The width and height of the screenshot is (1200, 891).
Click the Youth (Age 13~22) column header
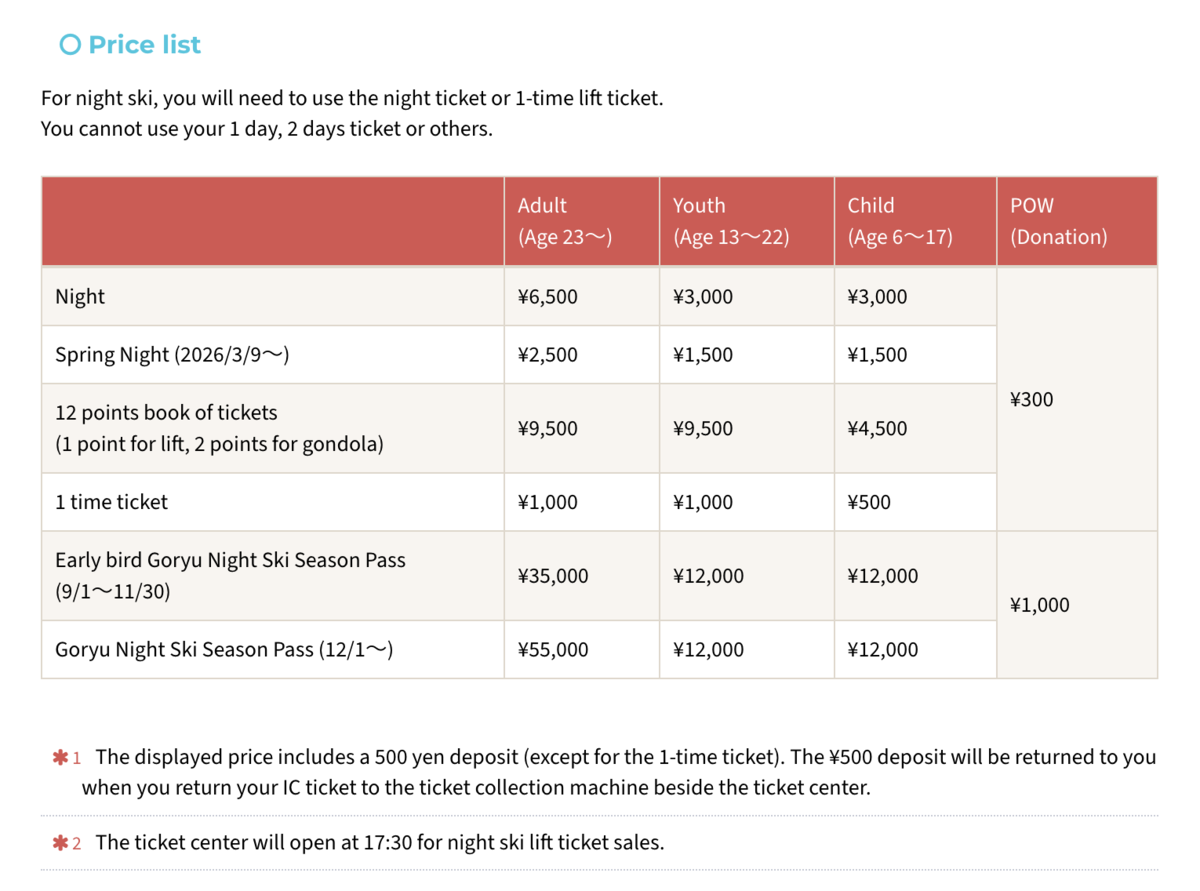point(747,221)
